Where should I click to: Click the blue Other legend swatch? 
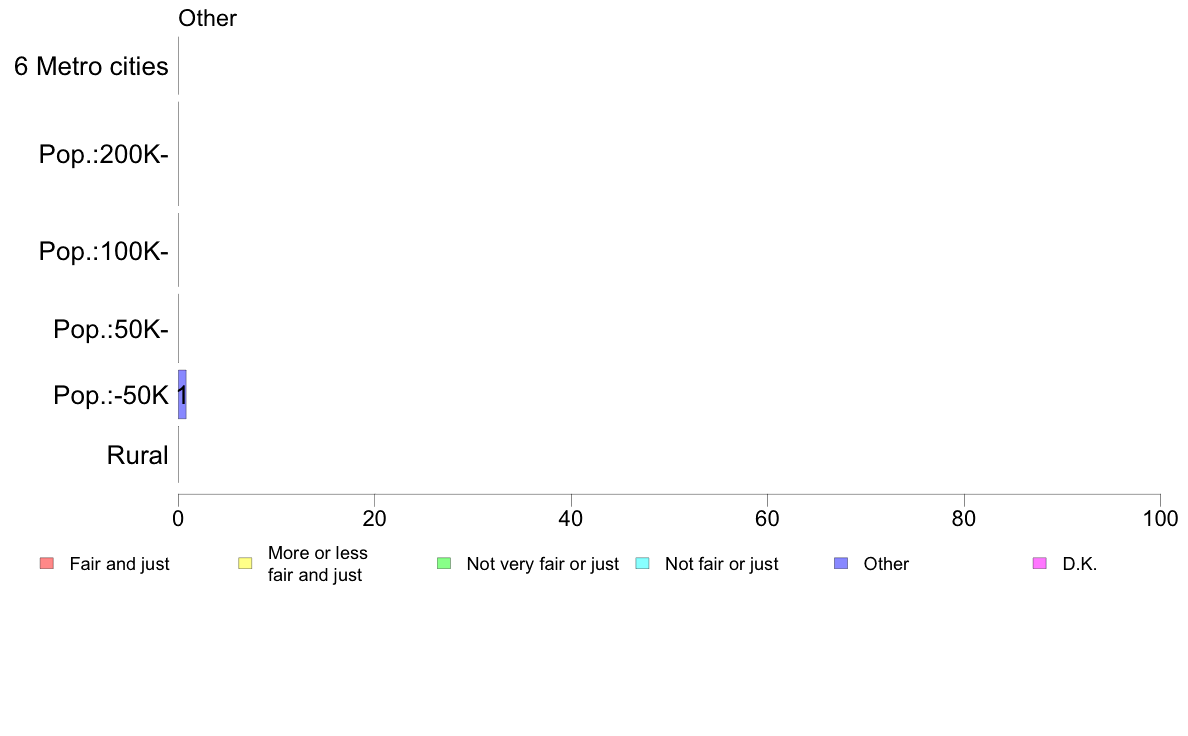click(841, 563)
